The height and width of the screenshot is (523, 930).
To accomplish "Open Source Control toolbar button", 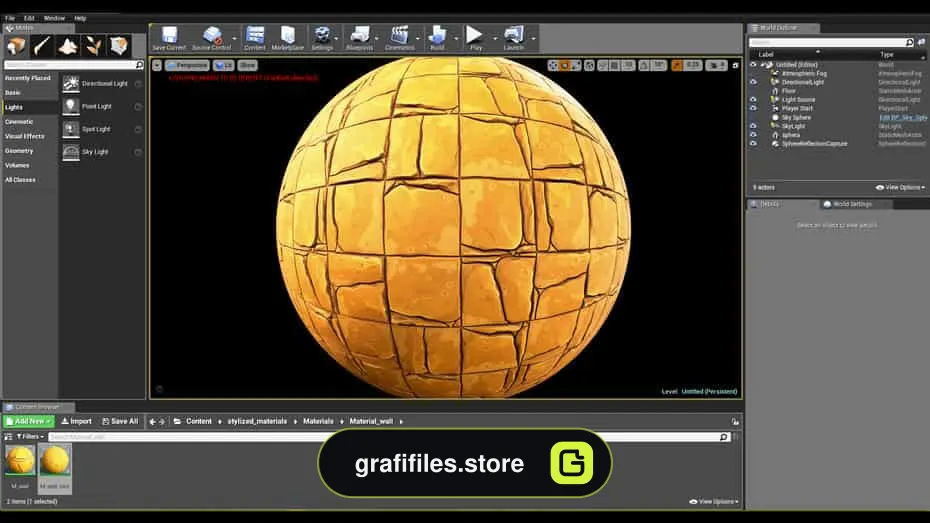I will click(211, 39).
